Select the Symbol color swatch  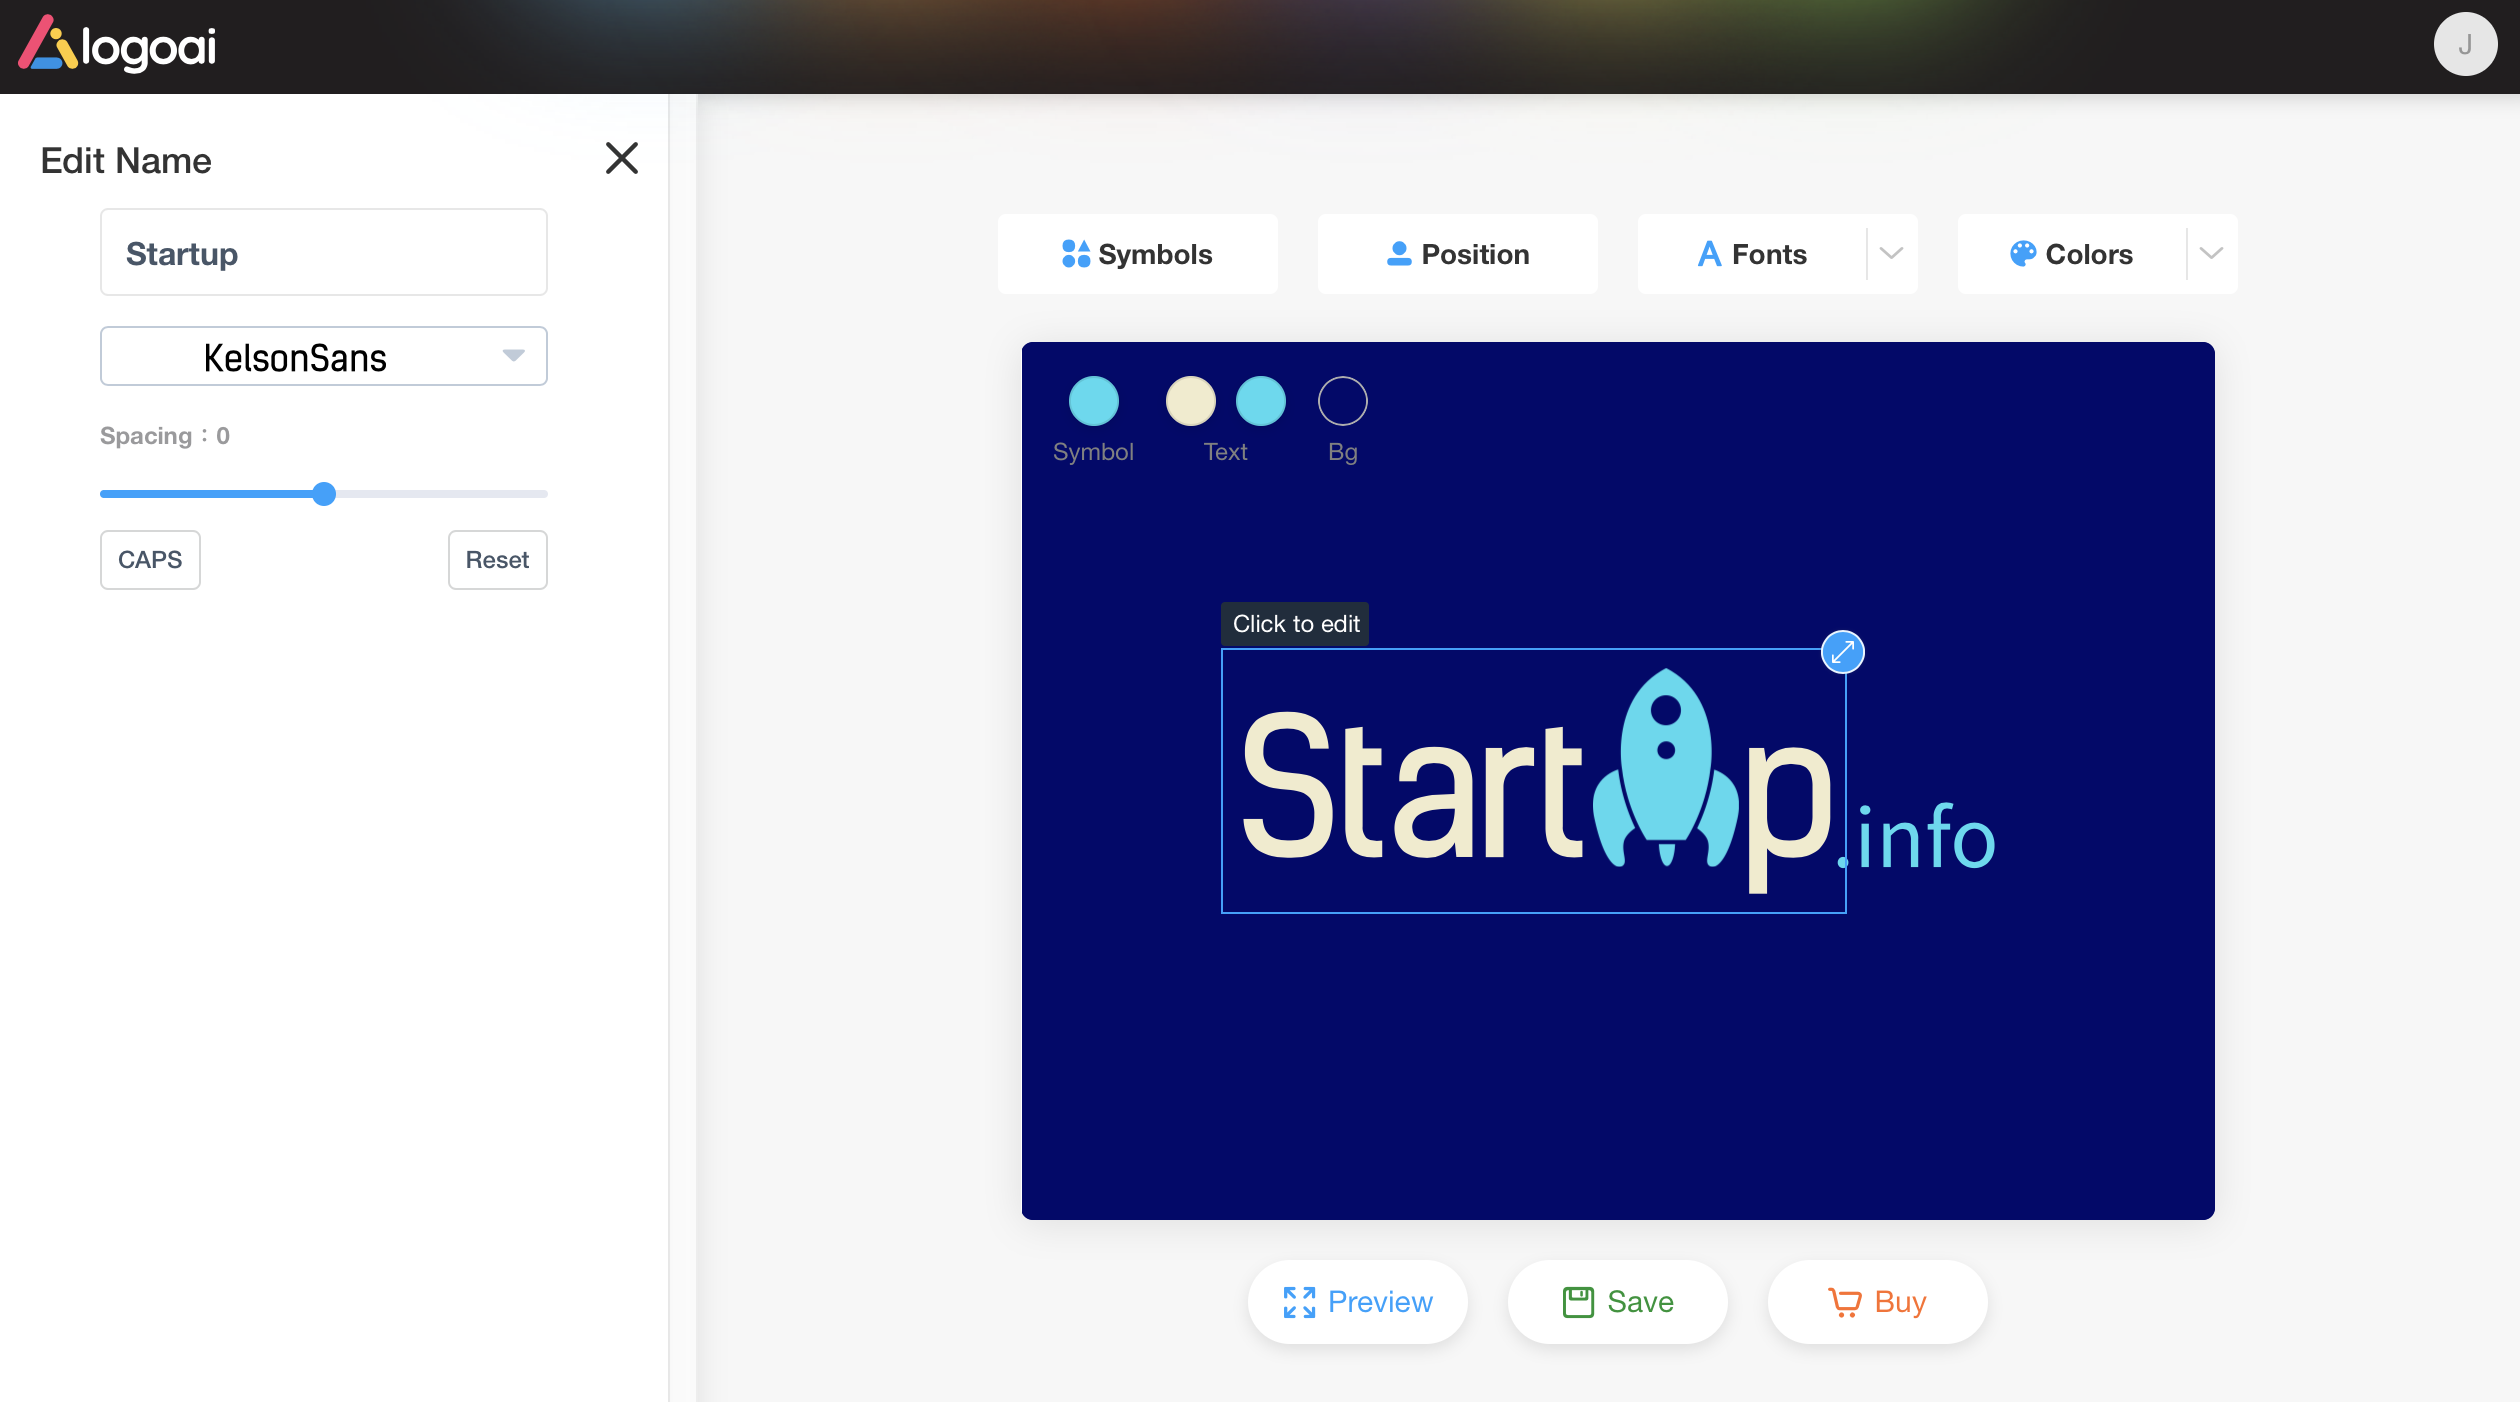click(x=1093, y=401)
